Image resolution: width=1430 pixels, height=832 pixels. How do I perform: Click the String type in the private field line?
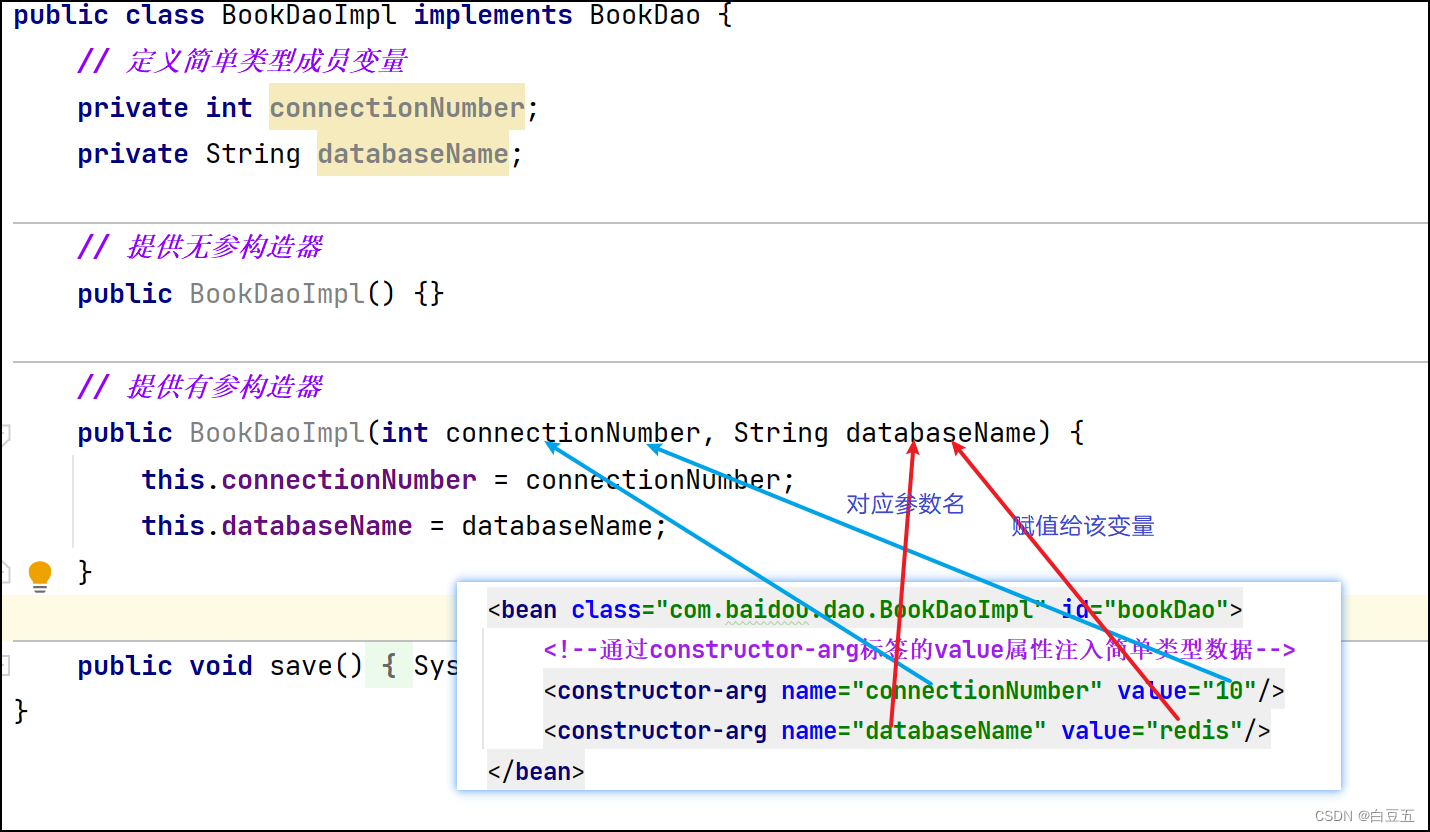click(253, 154)
